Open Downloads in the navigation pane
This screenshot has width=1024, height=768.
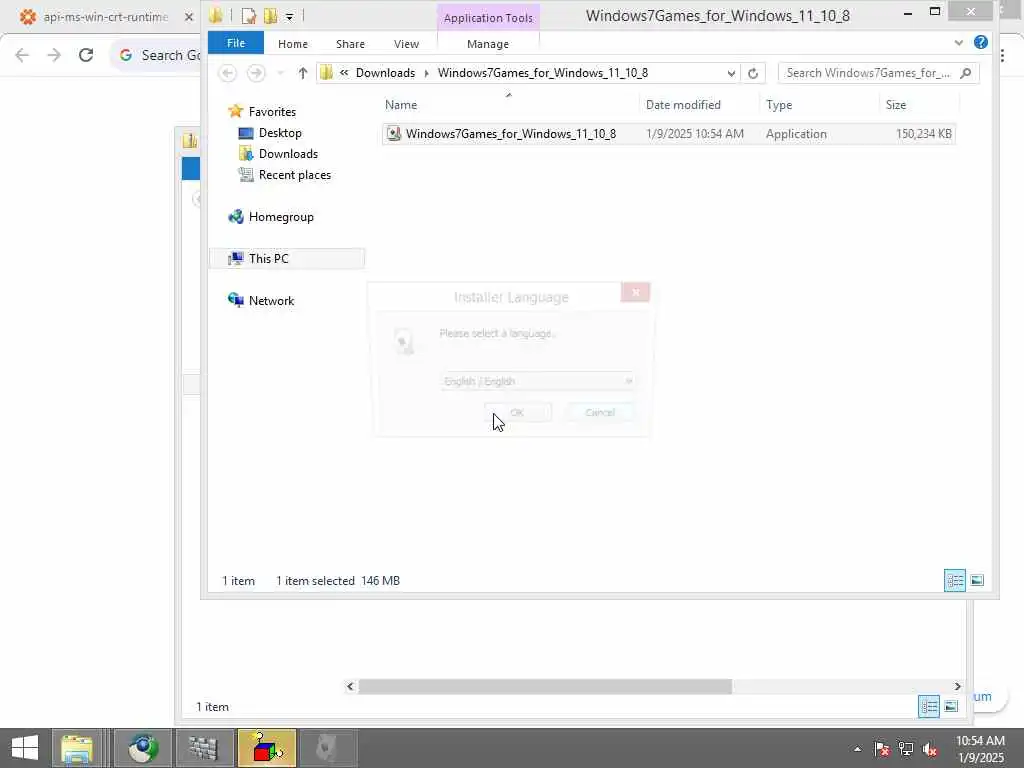click(x=288, y=153)
